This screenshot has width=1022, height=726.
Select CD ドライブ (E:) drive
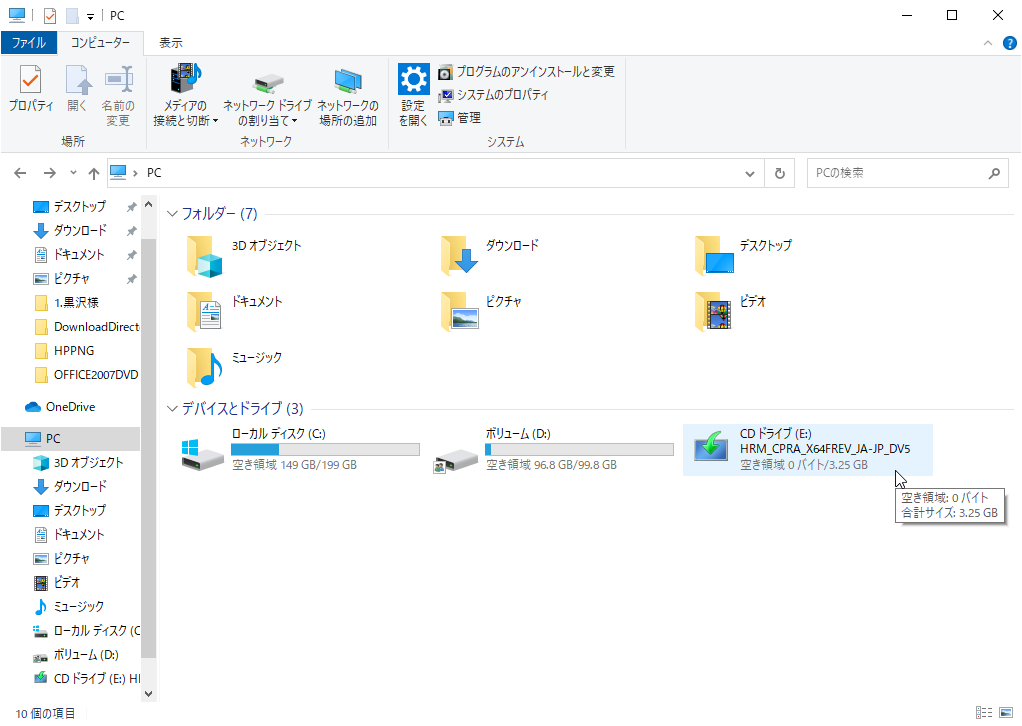pyautogui.click(x=808, y=450)
